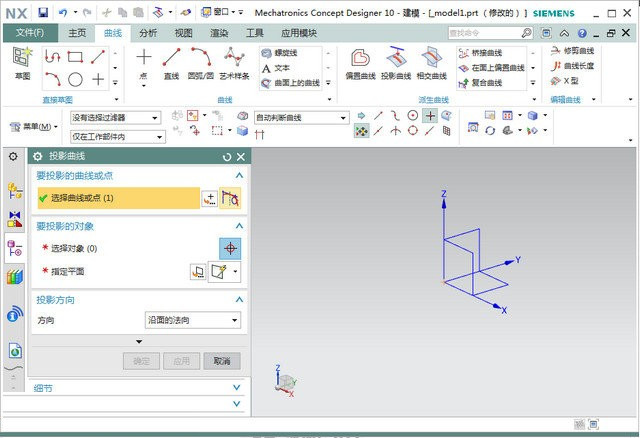Screen dimensions: 640x438
Task: Switch to the 渲染 tab
Action: (219, 33)
